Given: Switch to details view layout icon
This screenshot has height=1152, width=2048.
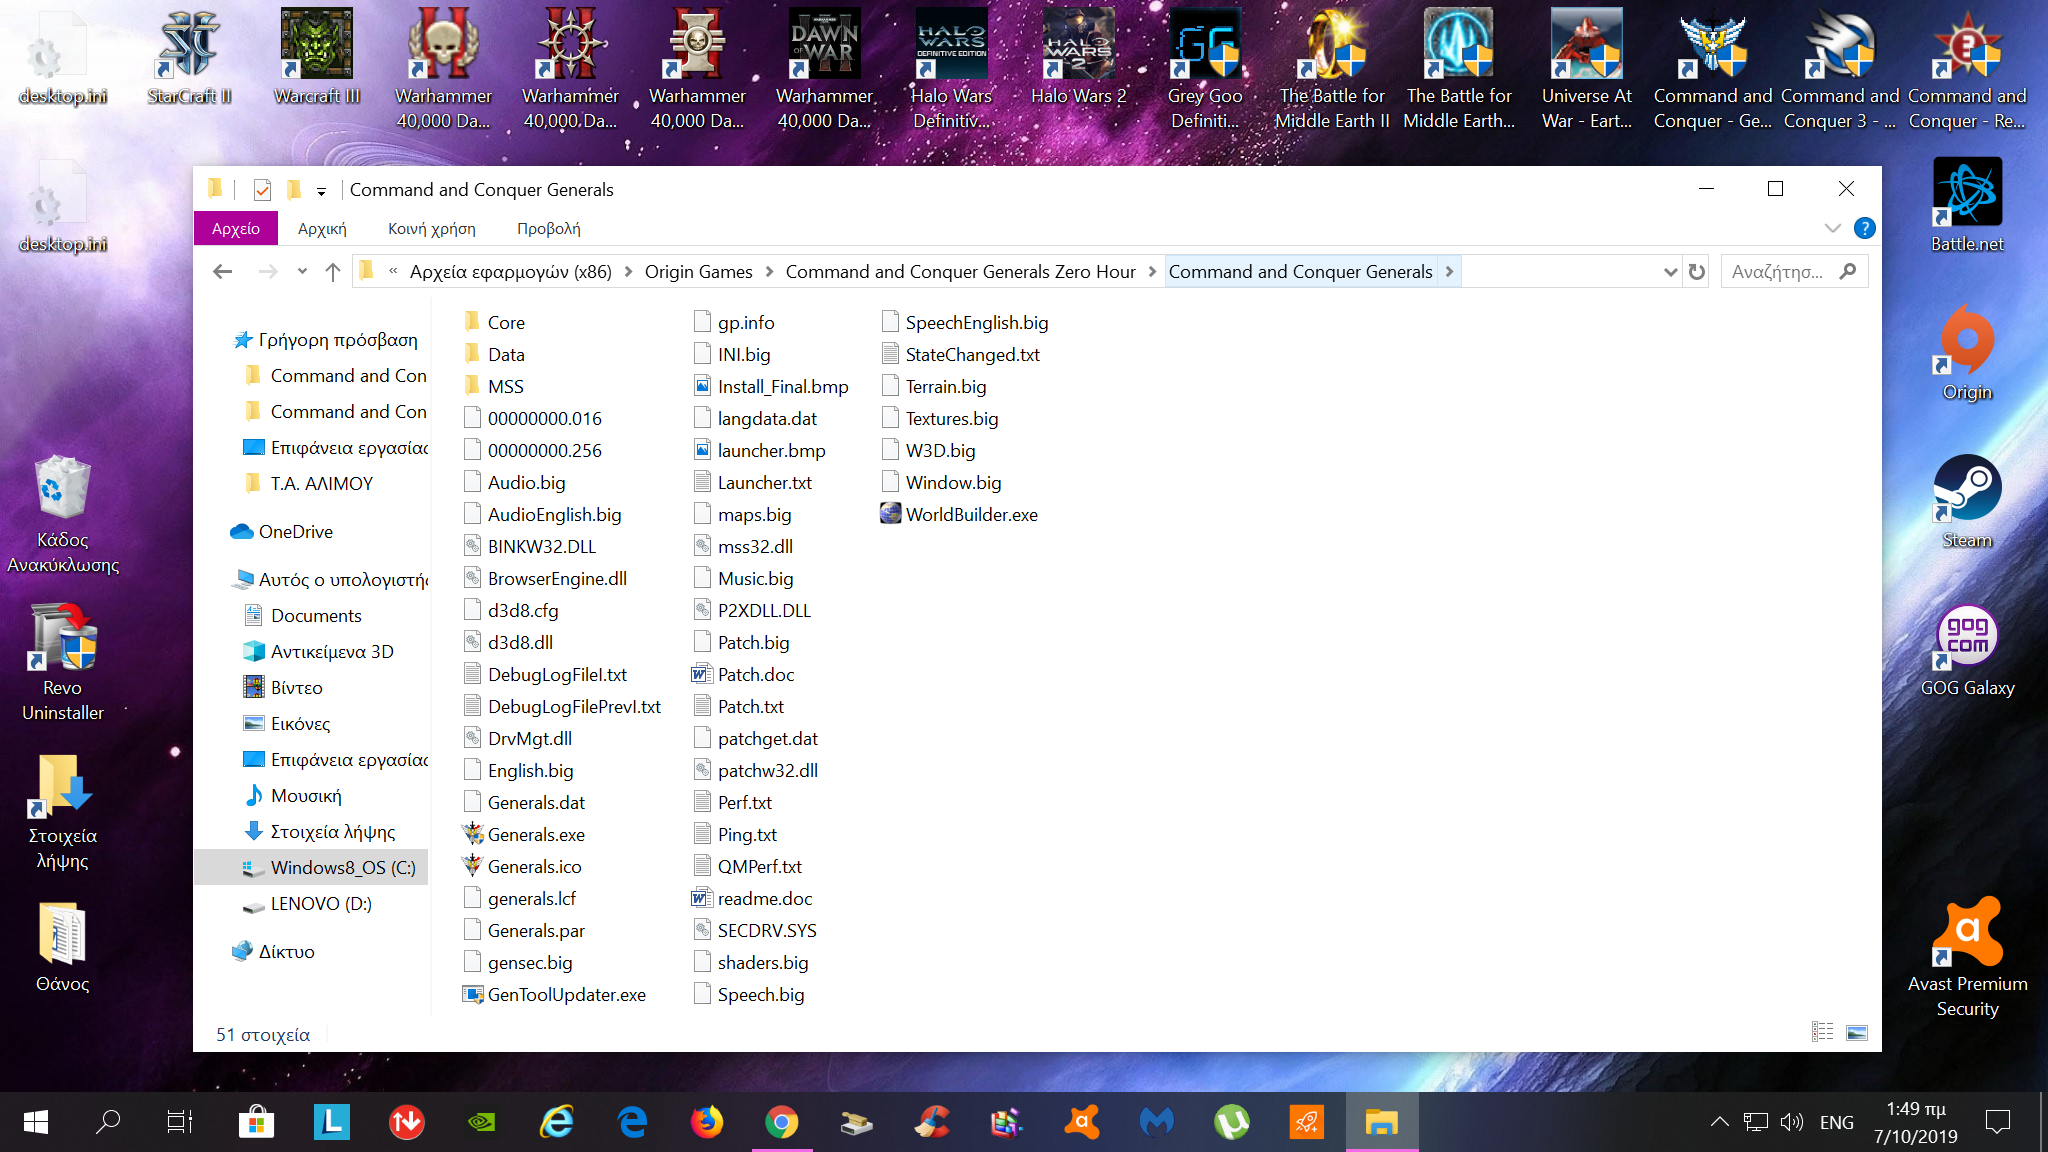Looking at the screenshot, I should (1822, 1032).
